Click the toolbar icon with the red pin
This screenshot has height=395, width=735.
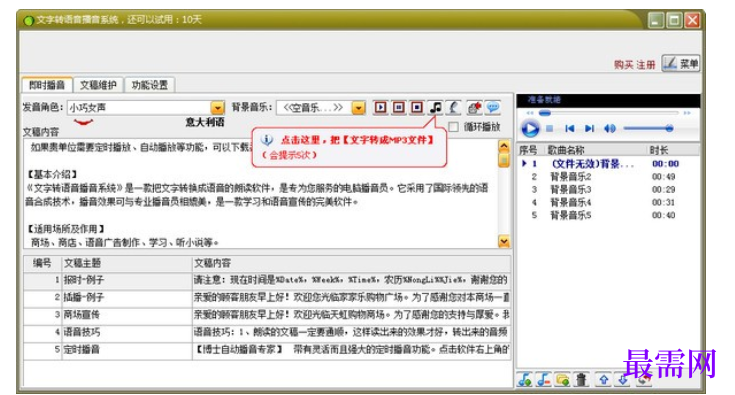(474, 108)
